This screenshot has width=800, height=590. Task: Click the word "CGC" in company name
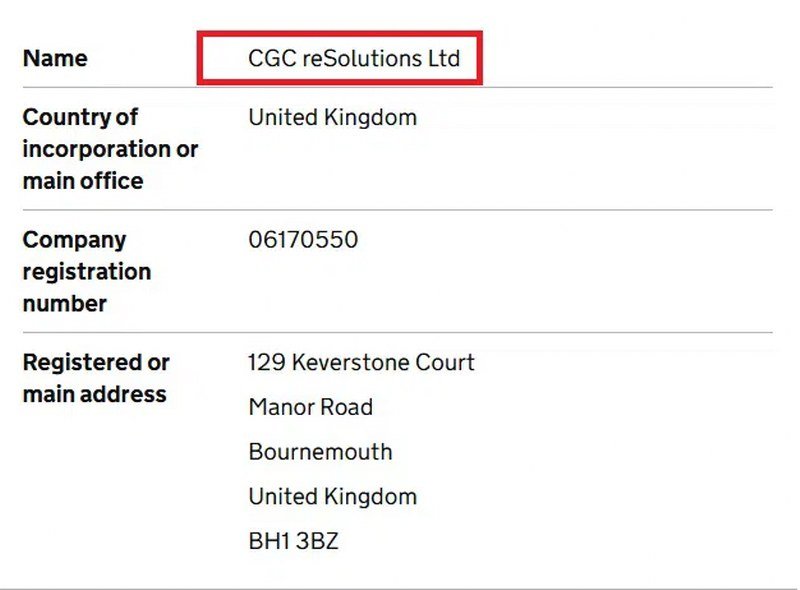(x=270, y=58)
